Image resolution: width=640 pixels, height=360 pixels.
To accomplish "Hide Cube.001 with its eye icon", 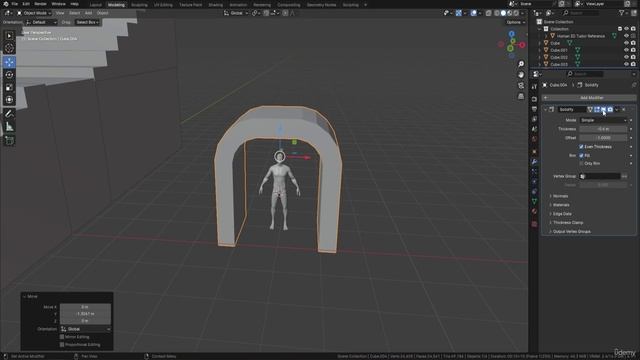I will pos(627,50).
